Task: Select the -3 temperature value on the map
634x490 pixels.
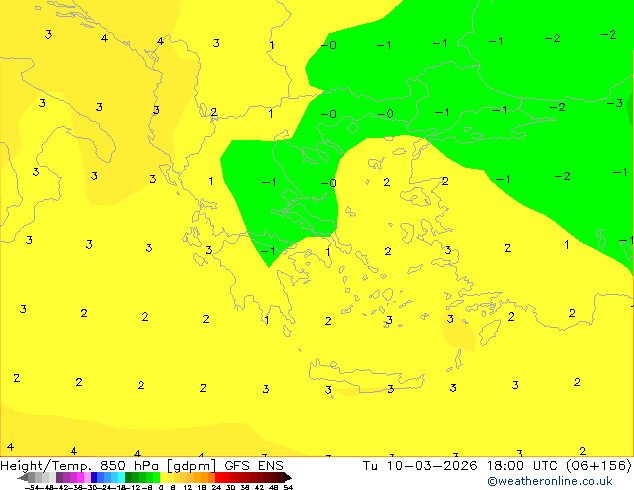Action: click(x=614, y=103)
